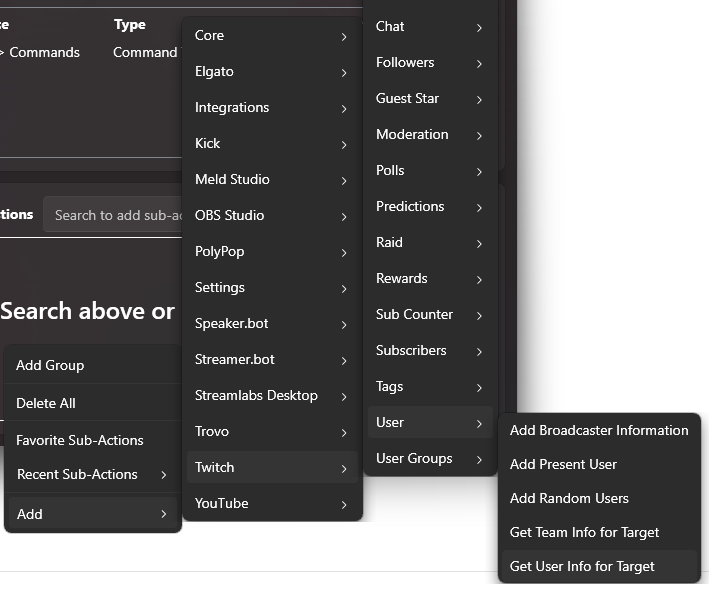Choose Get Team Info for Target
This screenshot has width=709, height=591.
(599, 532)
